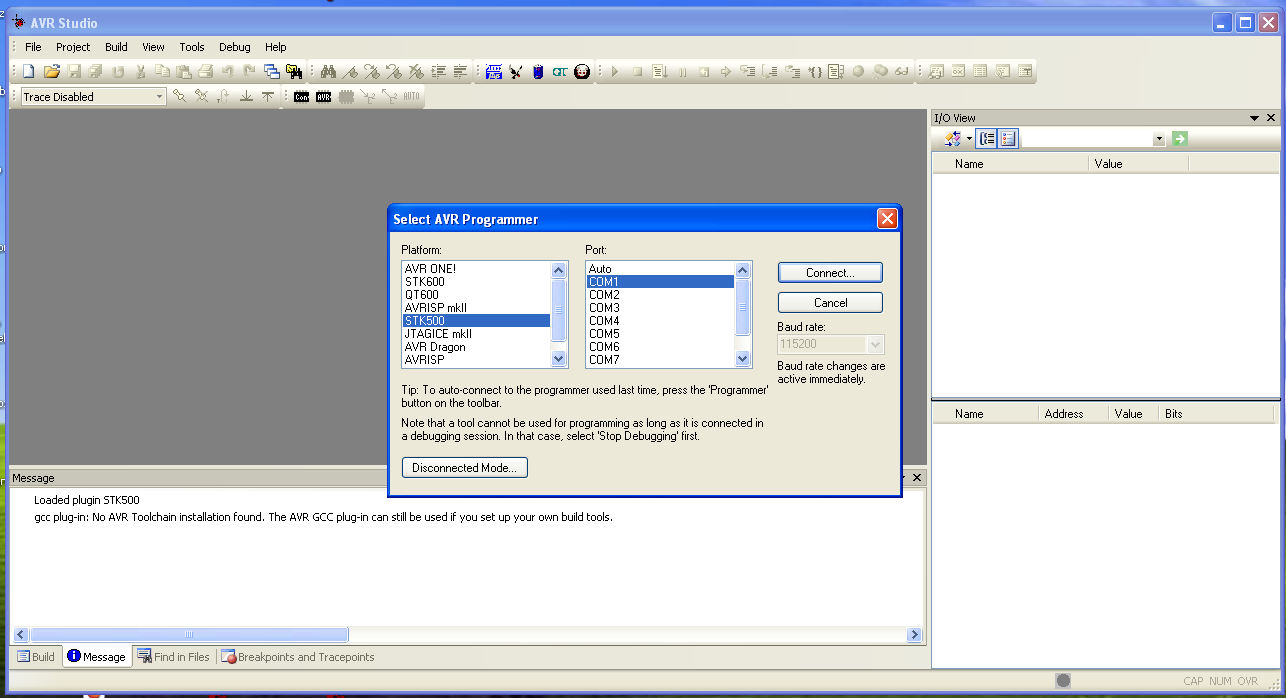Open the I/O View search combo dropdown
1286x698 pixels.
(x=1159, y=139)
